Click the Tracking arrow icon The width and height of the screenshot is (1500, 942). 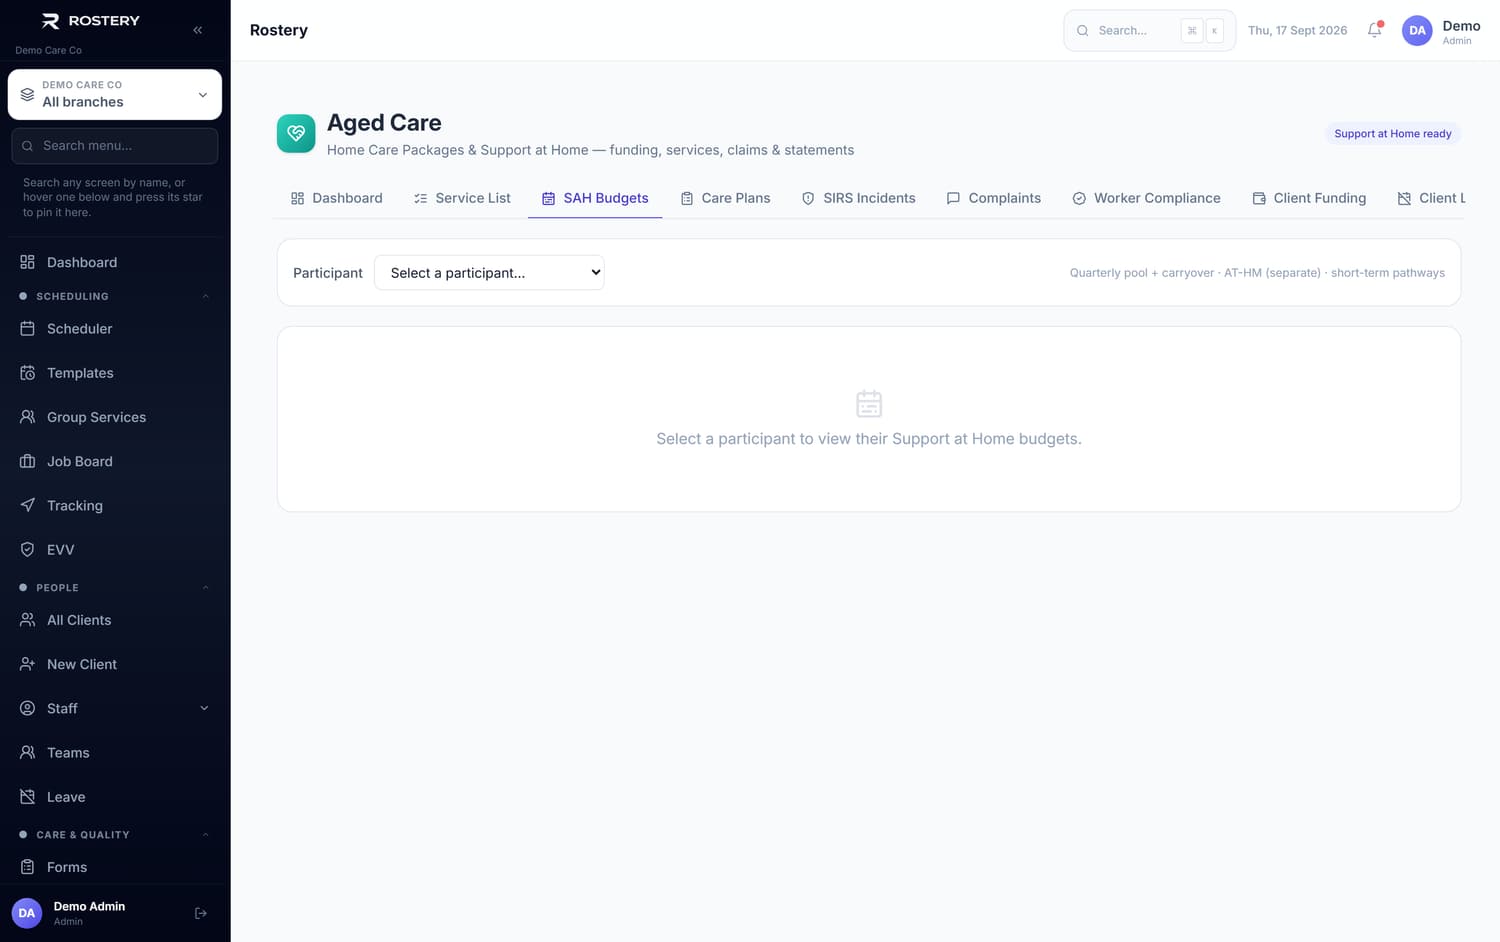28,505
